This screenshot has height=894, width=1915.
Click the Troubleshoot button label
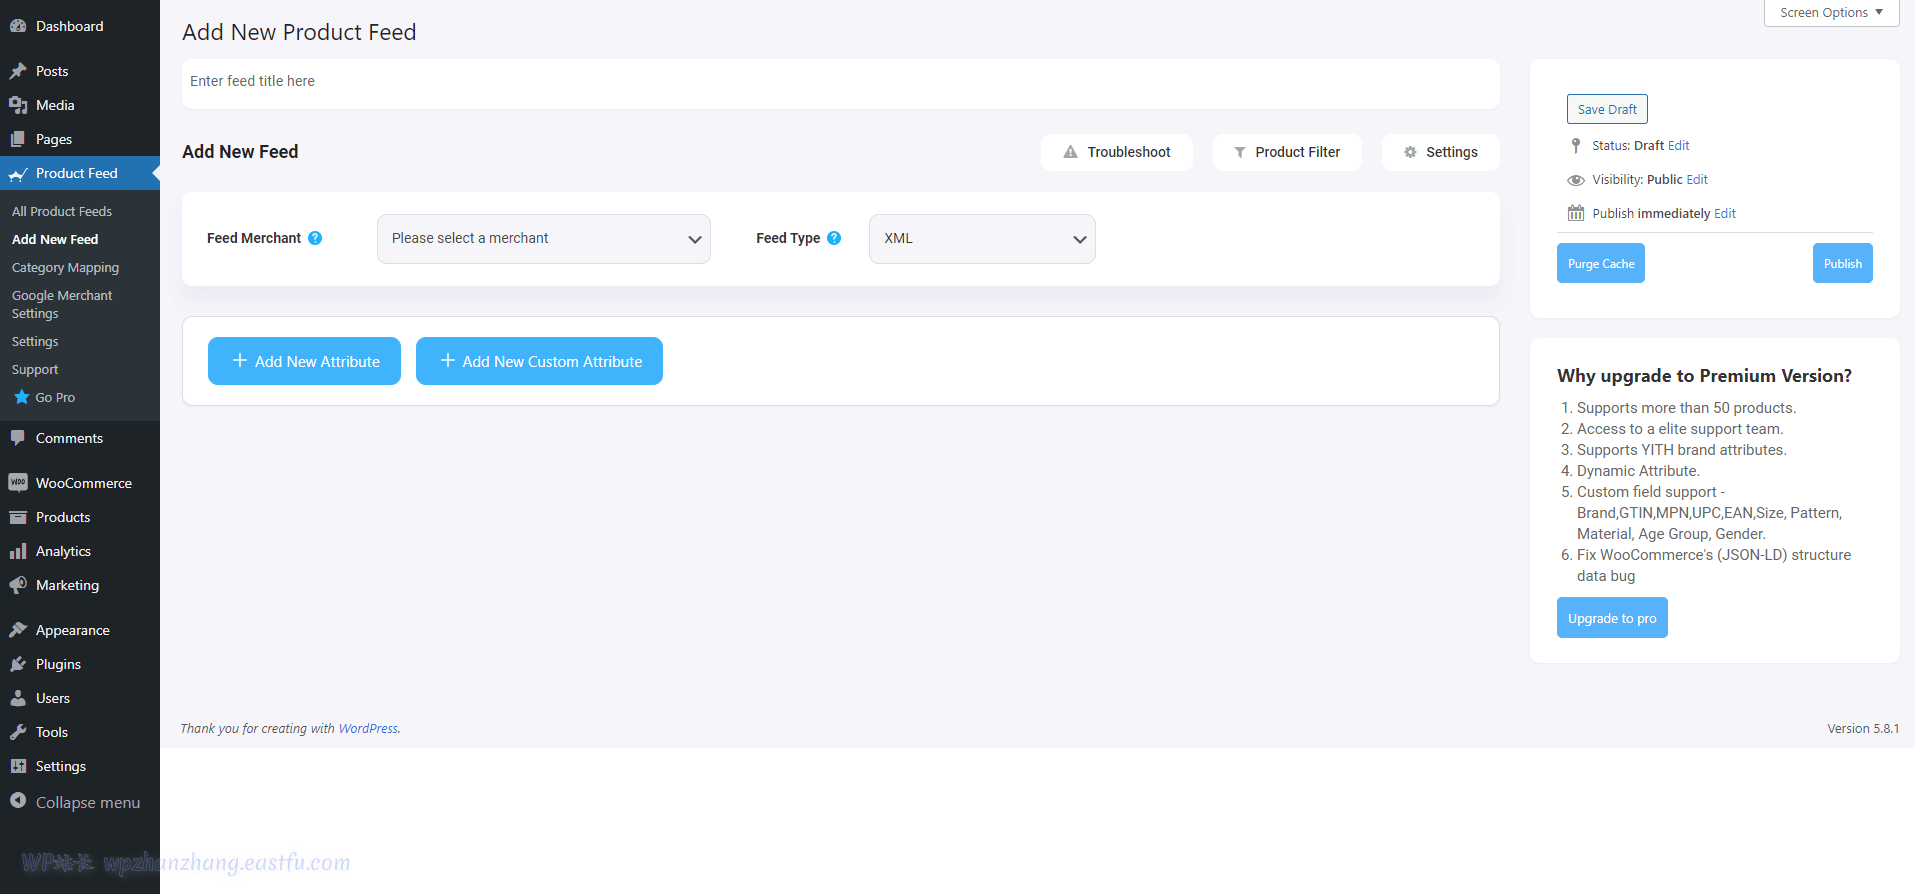(x=1129, y=152)
